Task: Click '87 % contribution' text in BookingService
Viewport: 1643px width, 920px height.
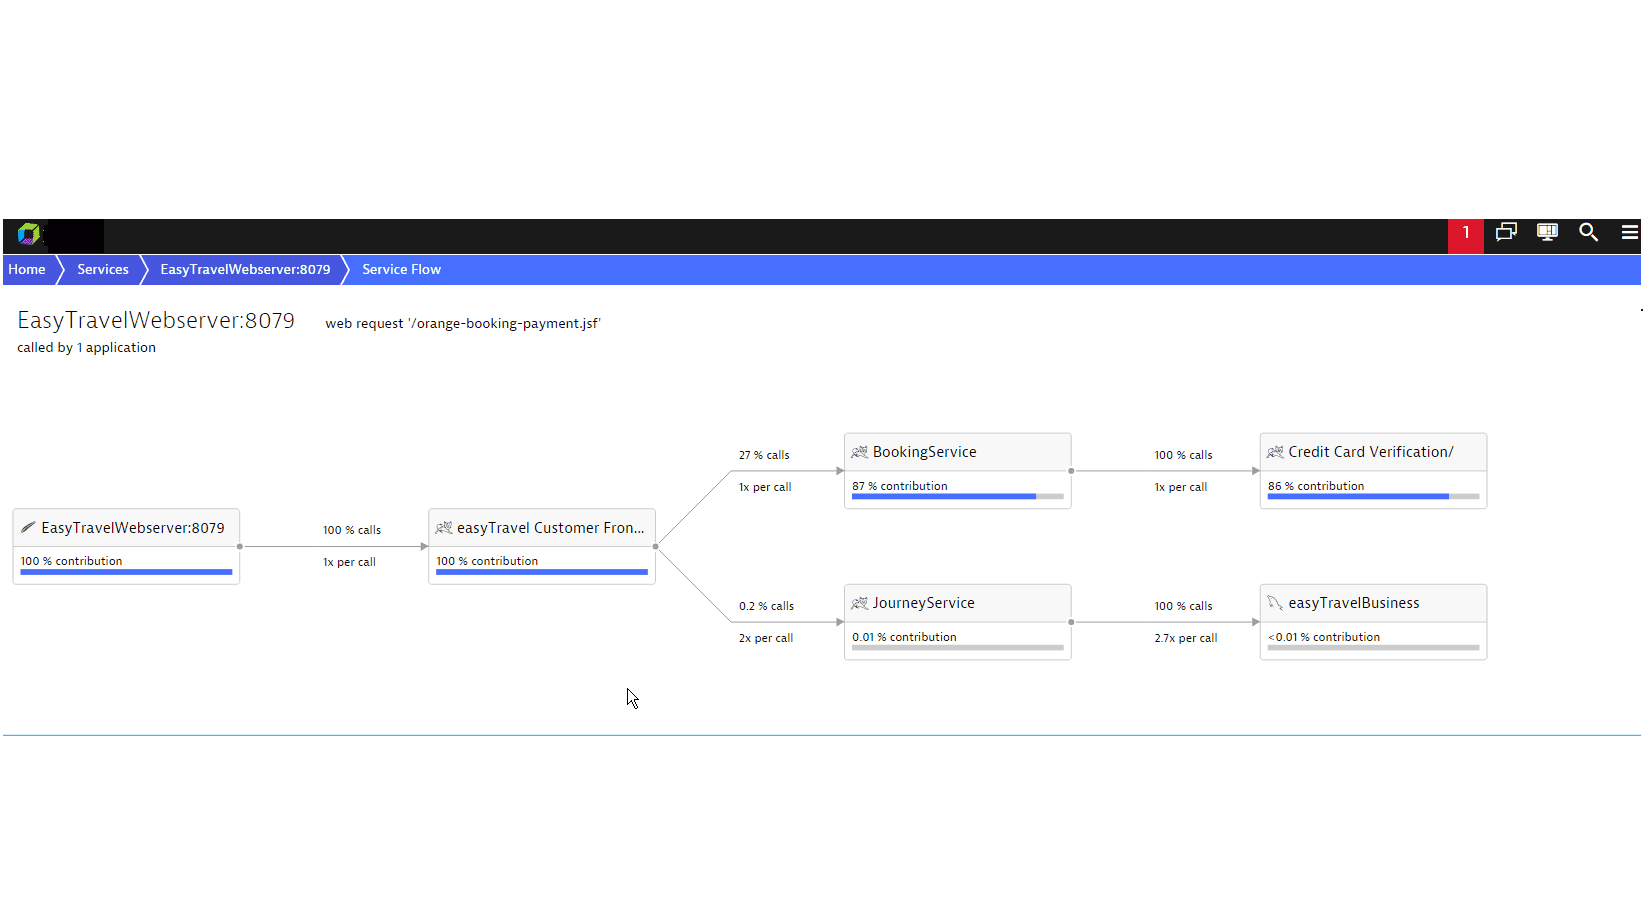Action: pos(900,486)
